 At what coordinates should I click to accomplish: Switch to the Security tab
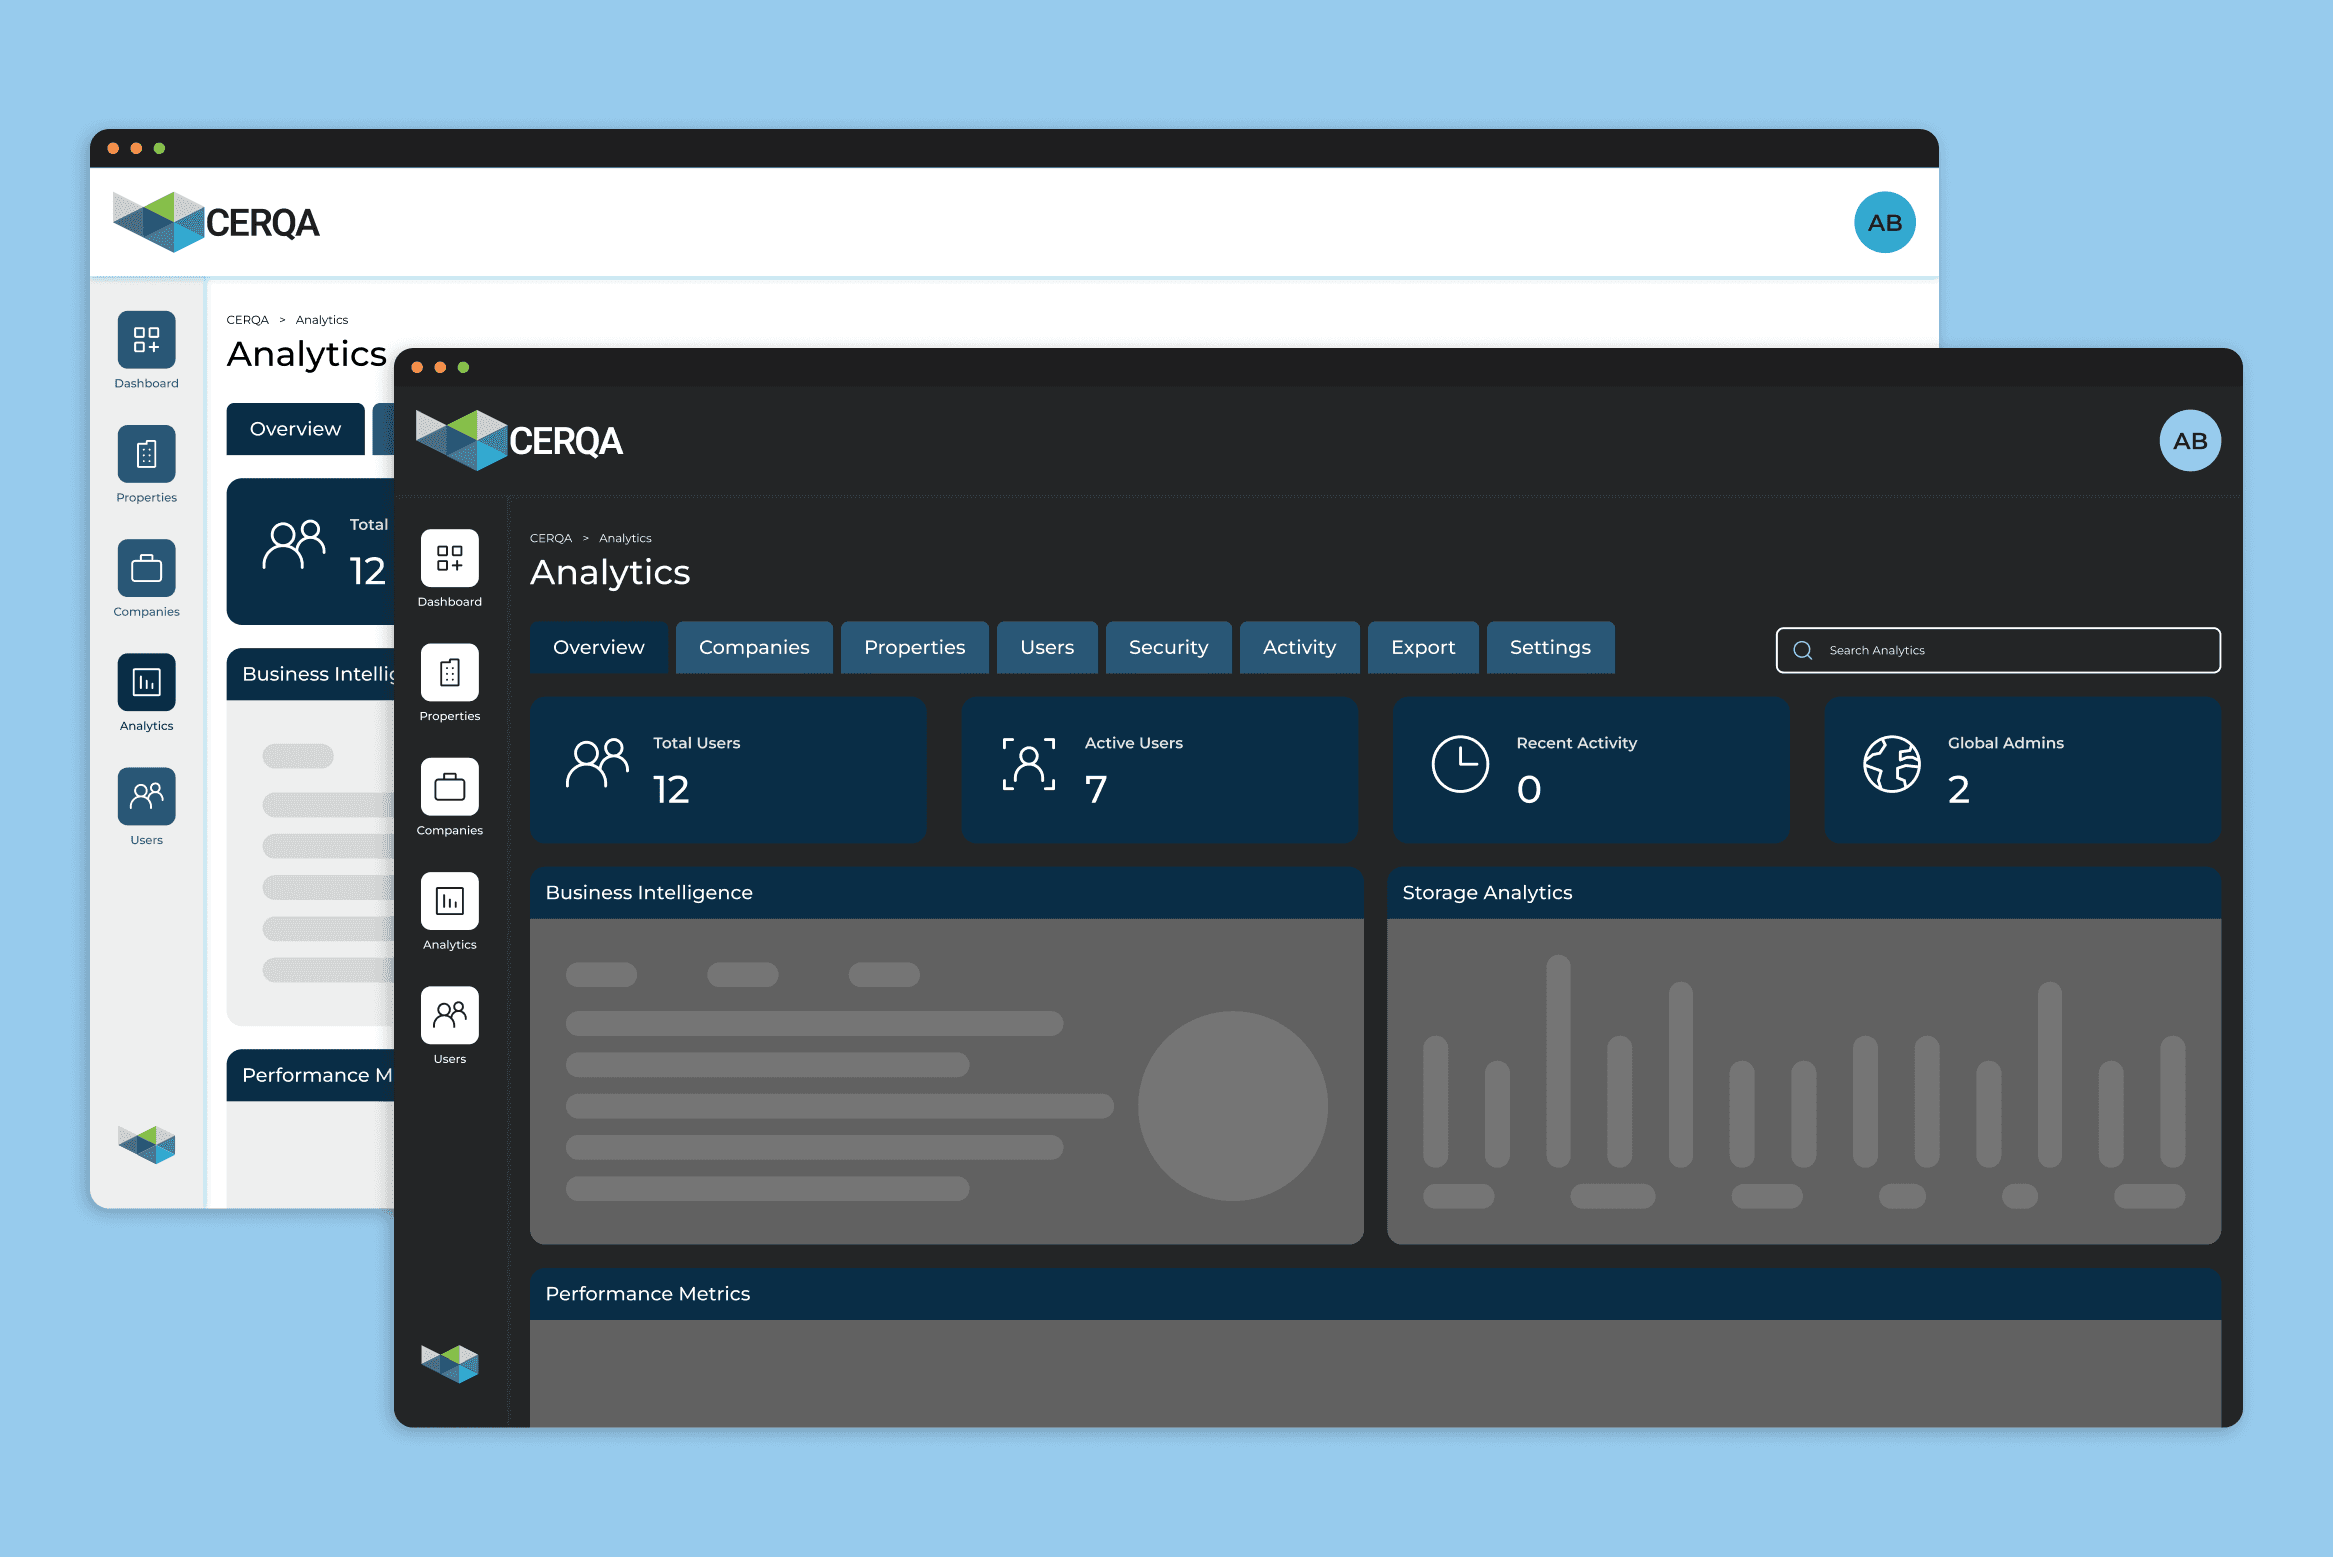click(1167, 647)
